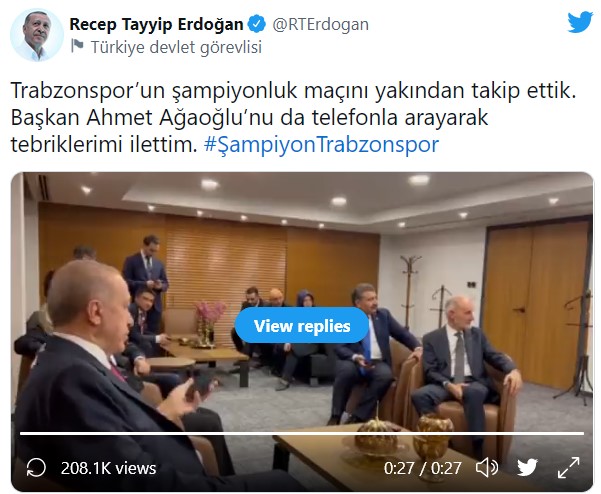Open tweet via Twitter bird icon in video bar

click(527, 468)
